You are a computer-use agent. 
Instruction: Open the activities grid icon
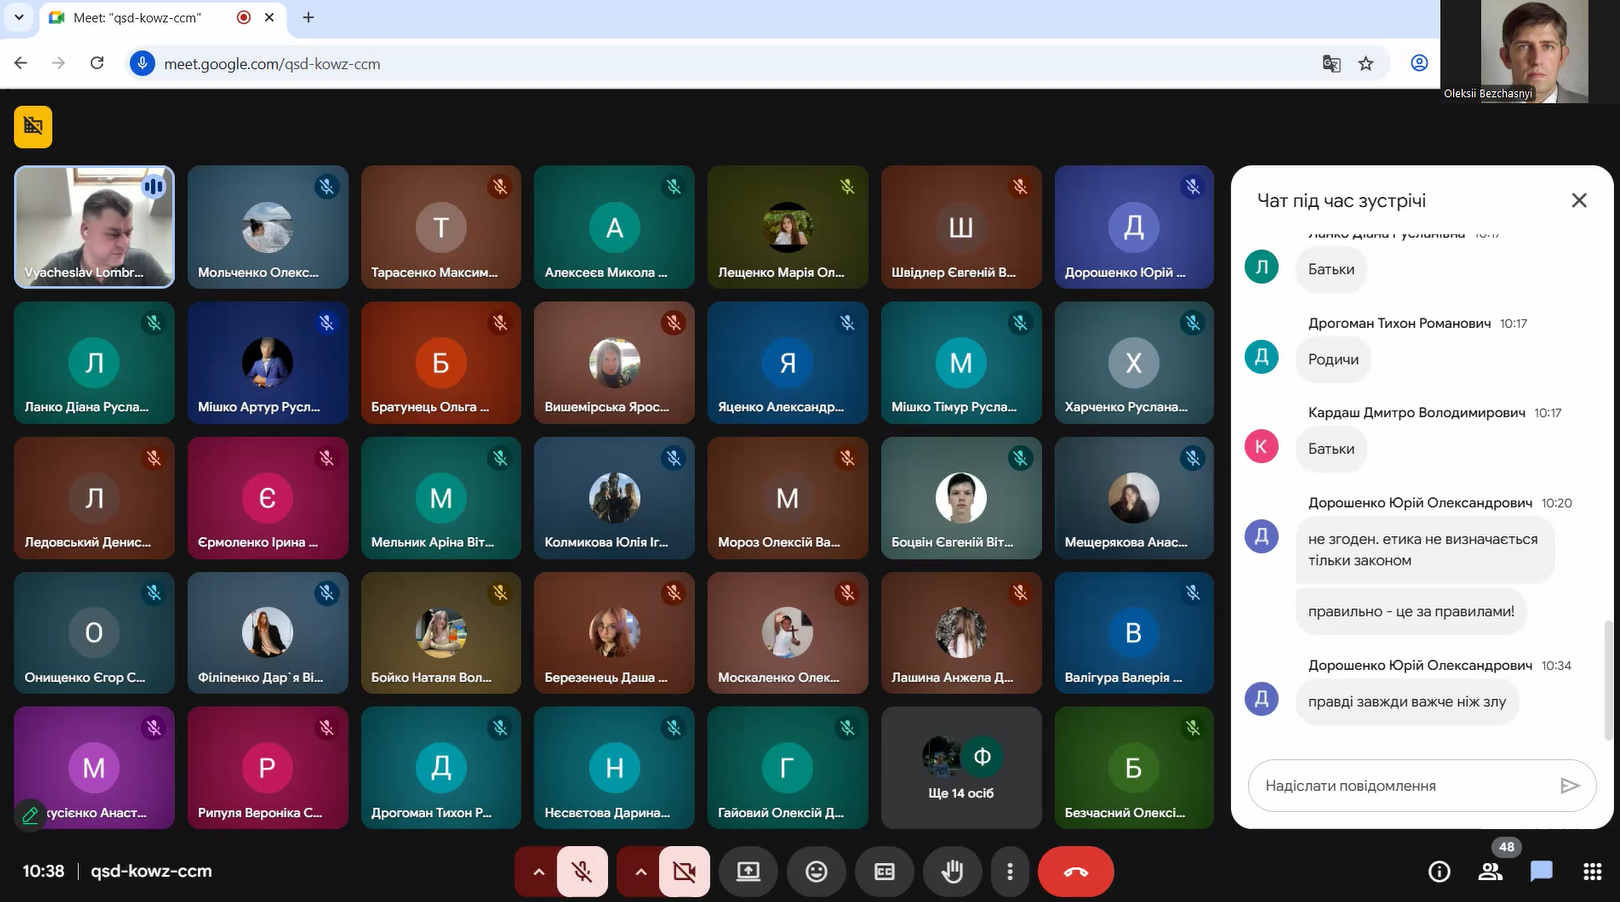coord(1592,872)
